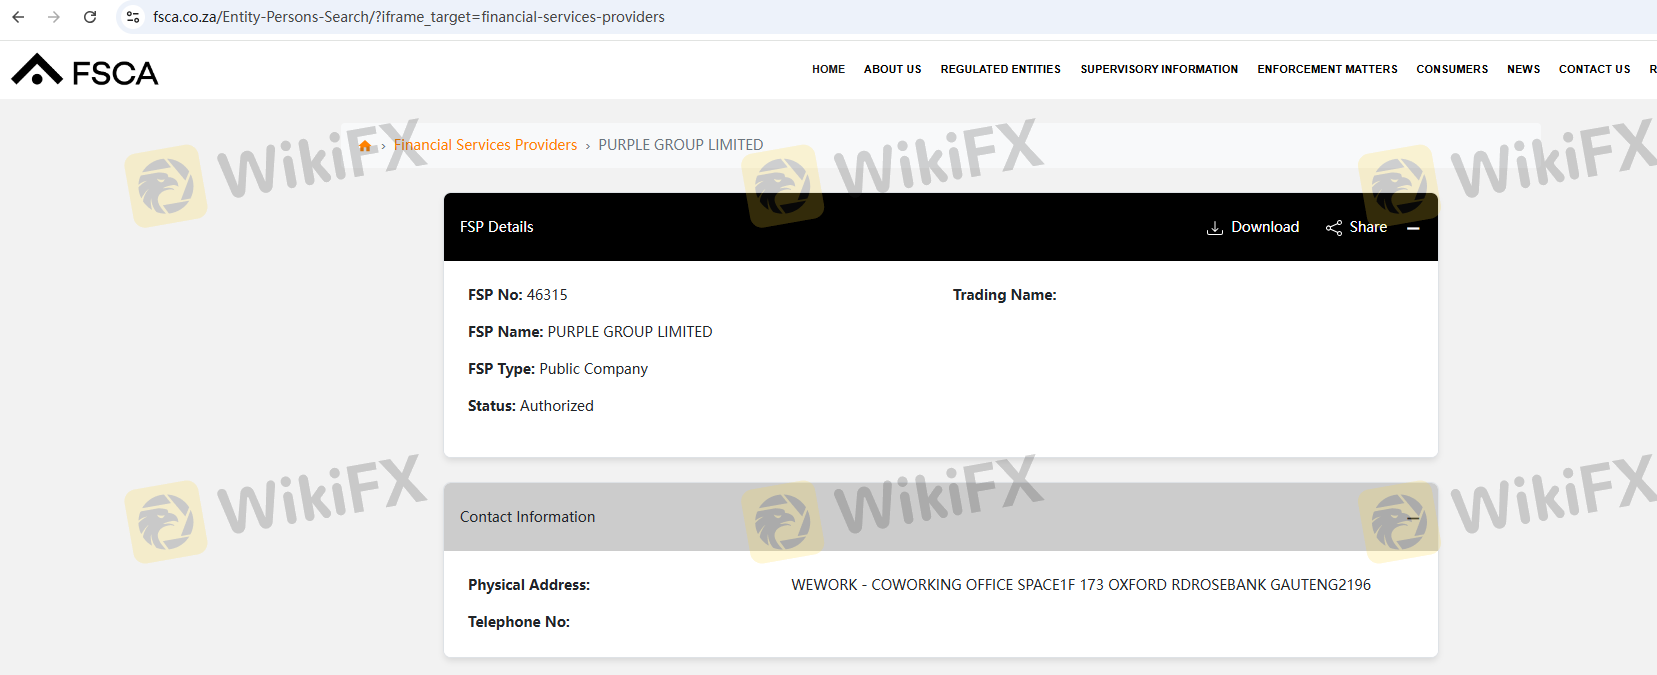This screenshot has height=675, width=1657.
Task: Follow the Financial Services Providers breadcrumb link
Action: pos(485,145)
